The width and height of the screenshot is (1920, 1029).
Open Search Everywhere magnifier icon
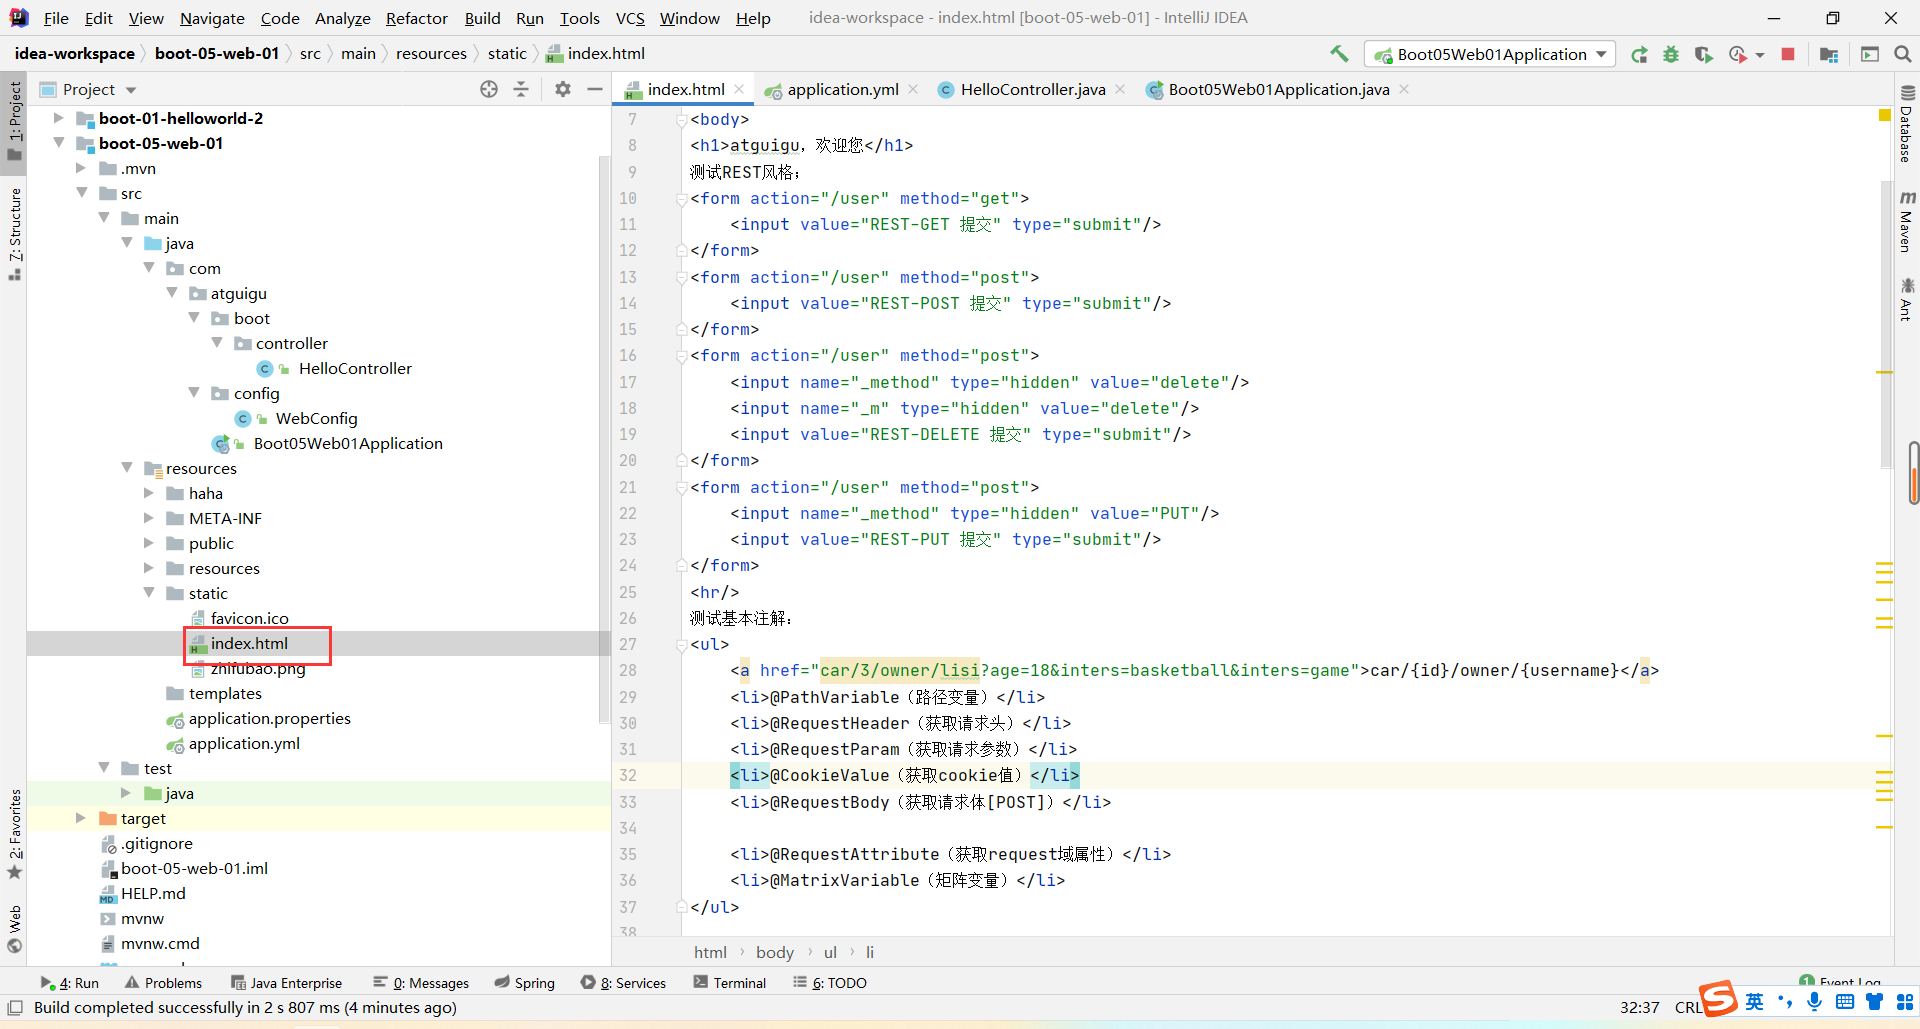1902,54
